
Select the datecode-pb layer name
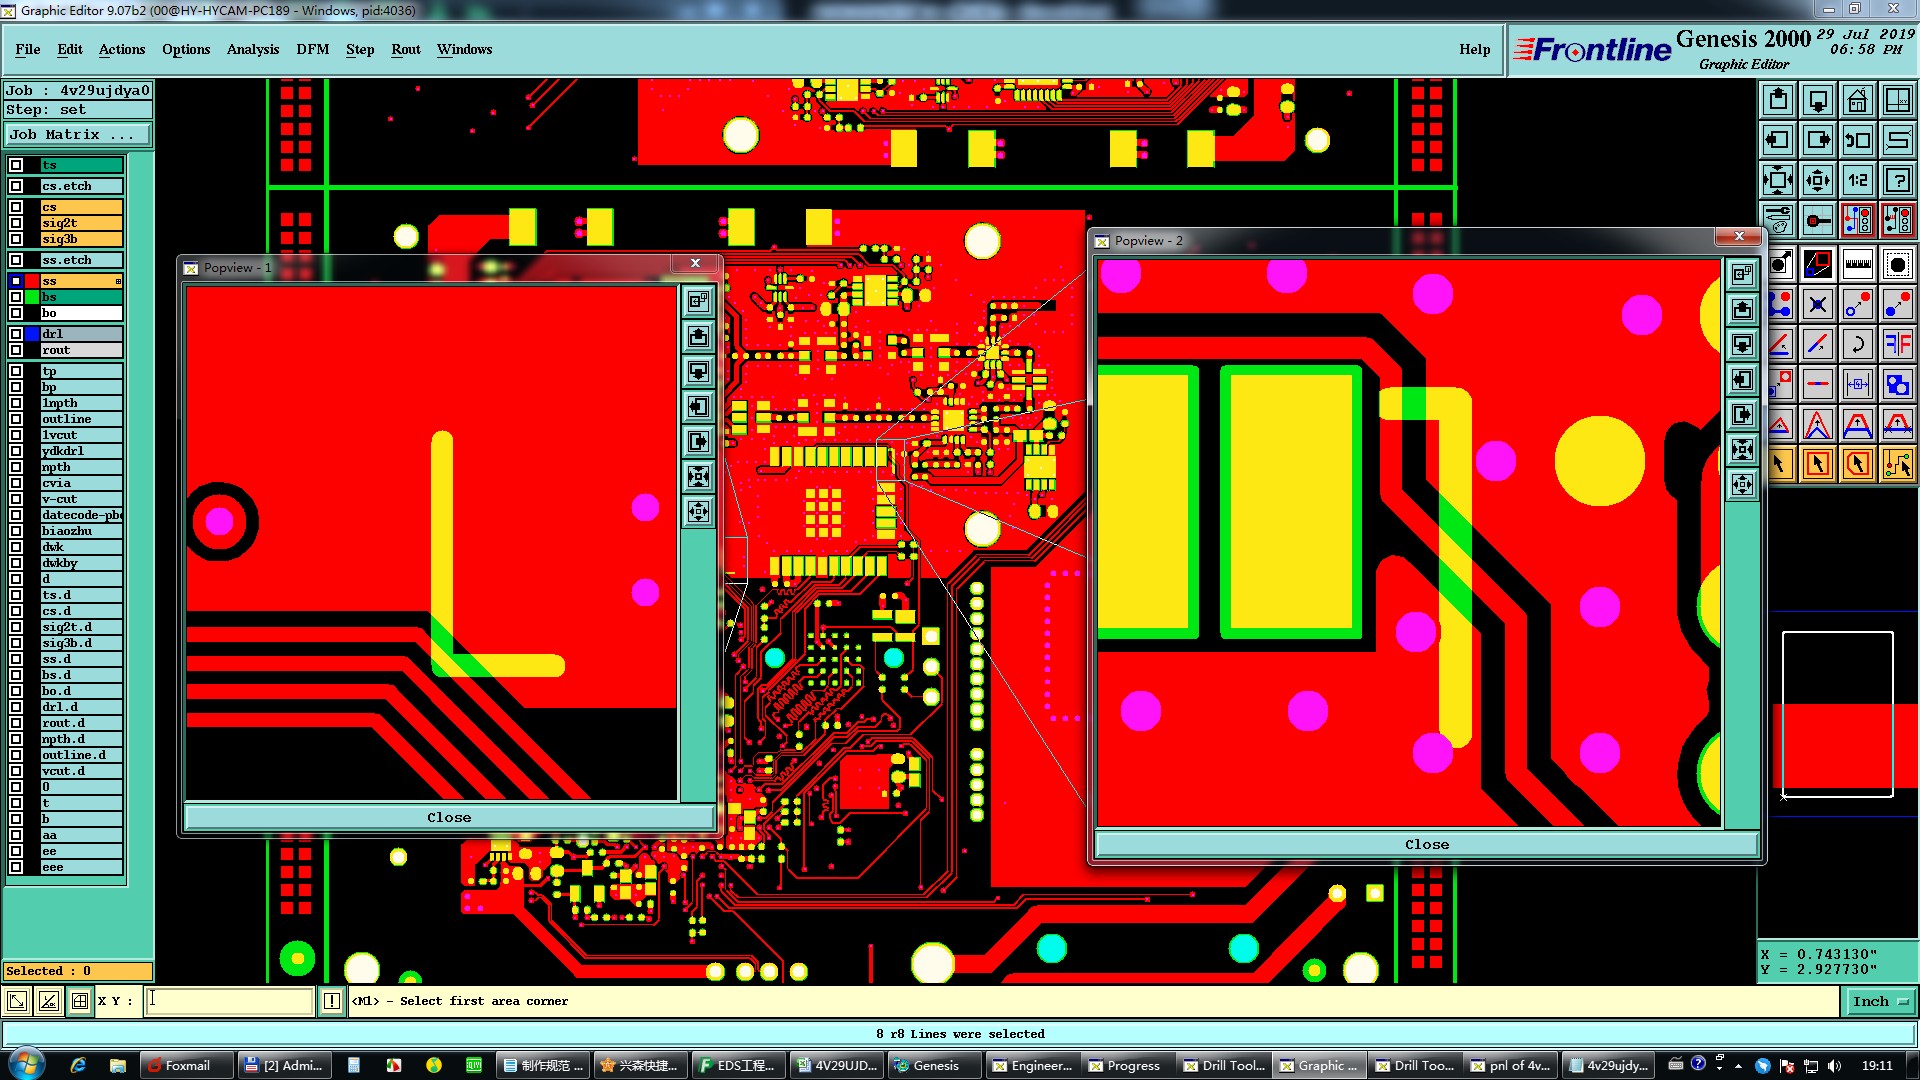[x=82, y=515]
